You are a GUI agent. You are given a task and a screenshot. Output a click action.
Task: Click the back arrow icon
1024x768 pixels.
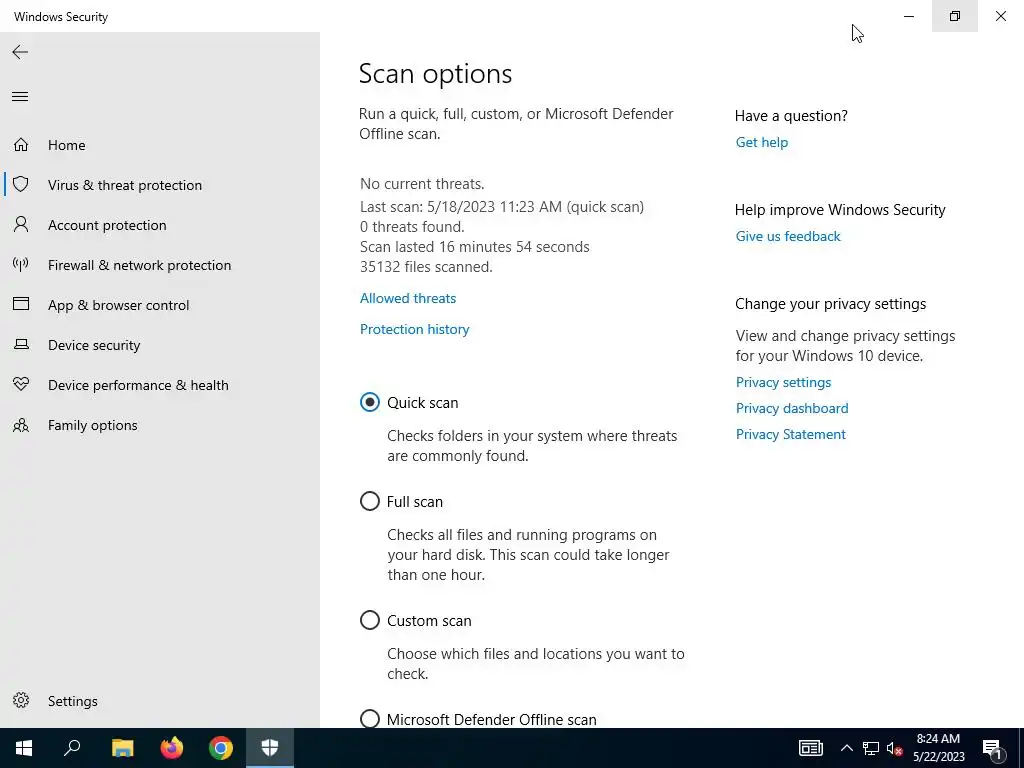(20, 52)
